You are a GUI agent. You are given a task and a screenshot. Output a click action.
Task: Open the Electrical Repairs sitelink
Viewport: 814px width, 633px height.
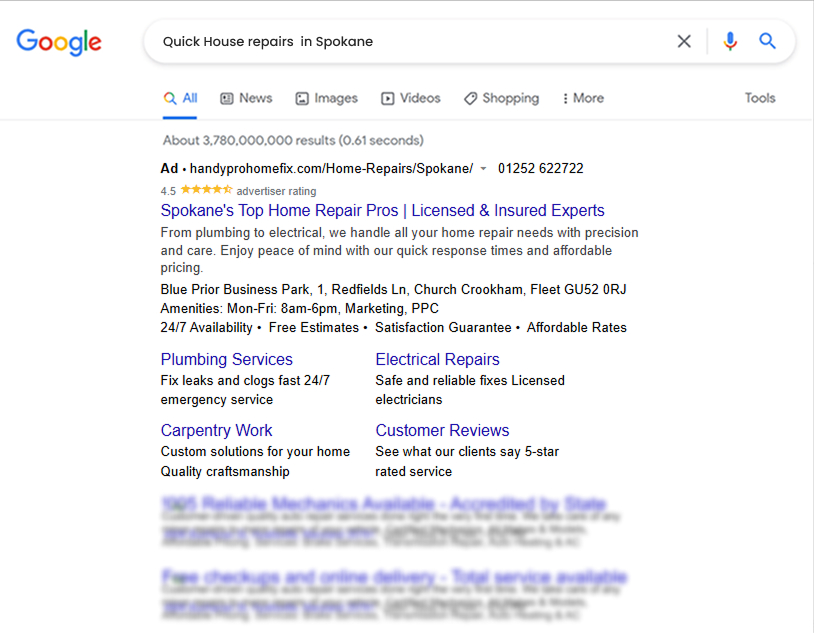pos(437,359)
